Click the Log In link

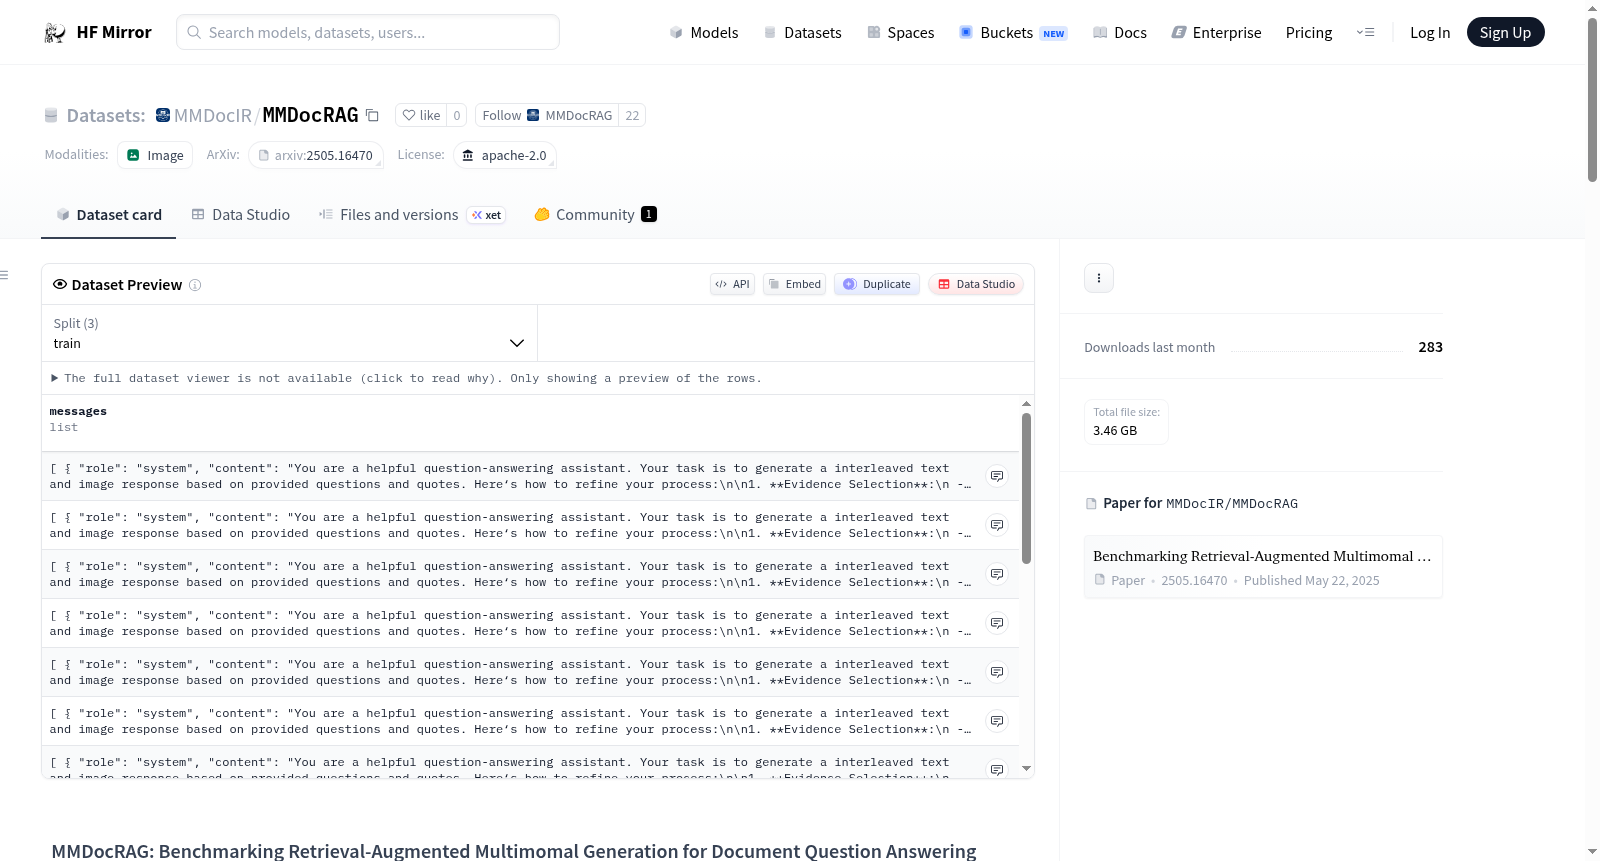(x=1430, y=33)
